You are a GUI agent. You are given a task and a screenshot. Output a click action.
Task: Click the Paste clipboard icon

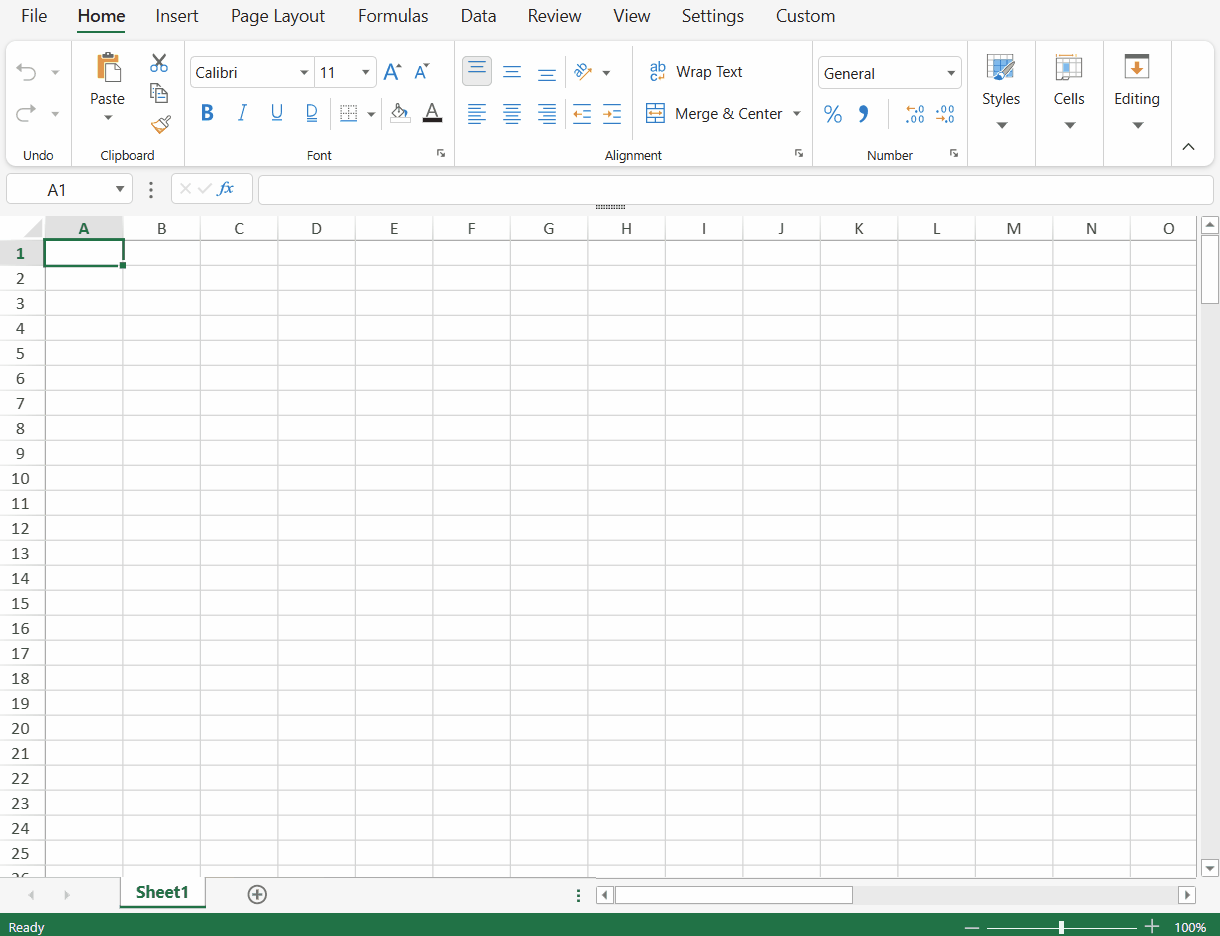(x=107, y=67)
